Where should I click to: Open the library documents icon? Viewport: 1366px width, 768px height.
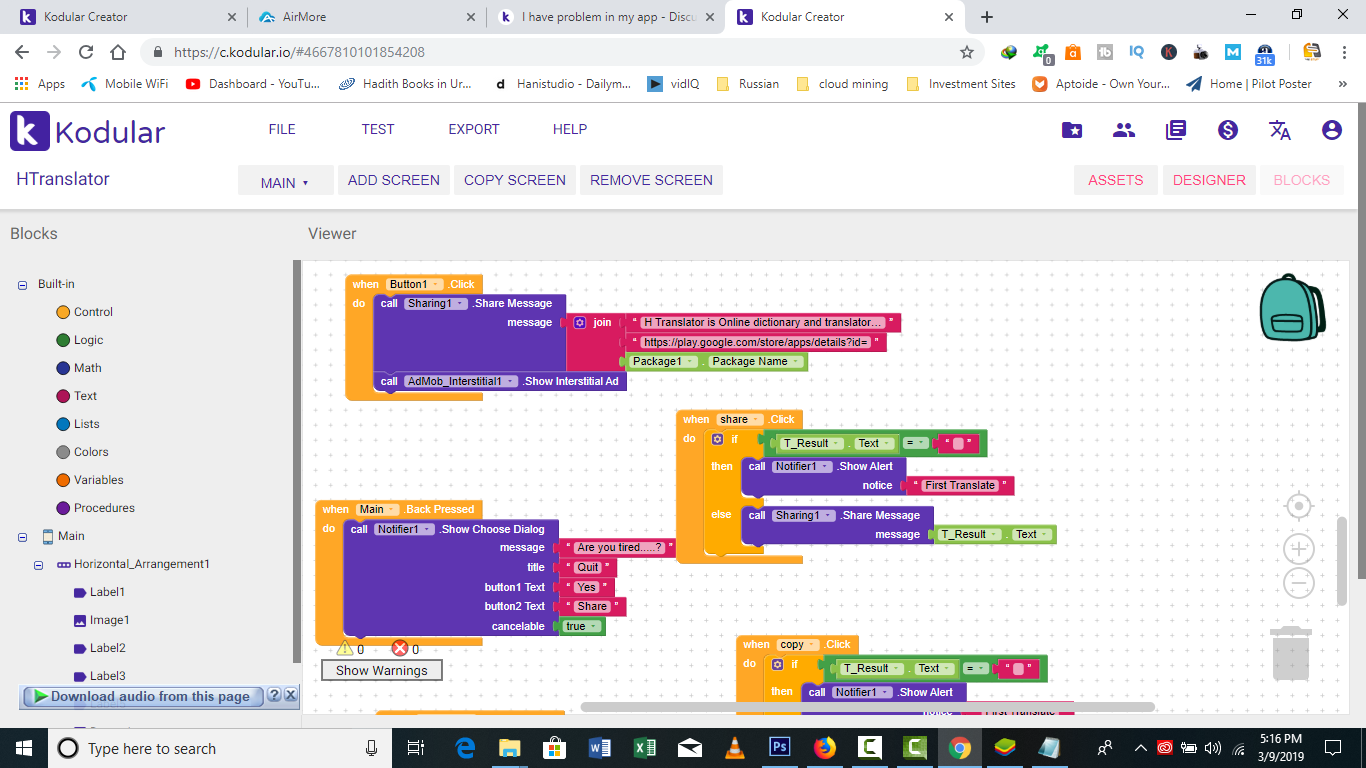(x=1176, y=129)
